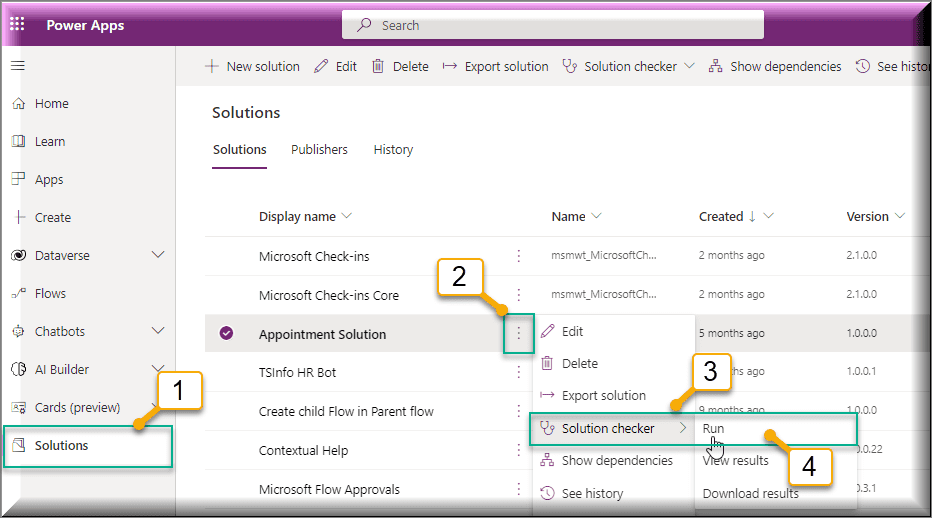Image resolution: width=932 pixels, height=518 pixels.
Task: Open the app launcher waffle icon
Action: 17,24
